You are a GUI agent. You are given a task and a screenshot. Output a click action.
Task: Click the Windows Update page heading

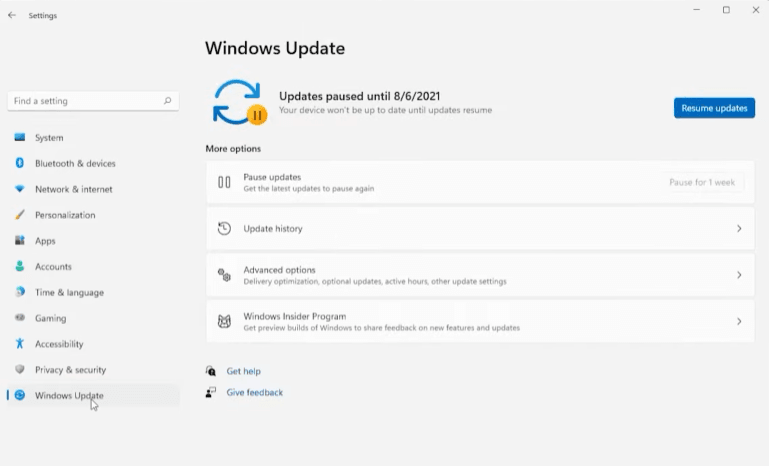(275, 48)
